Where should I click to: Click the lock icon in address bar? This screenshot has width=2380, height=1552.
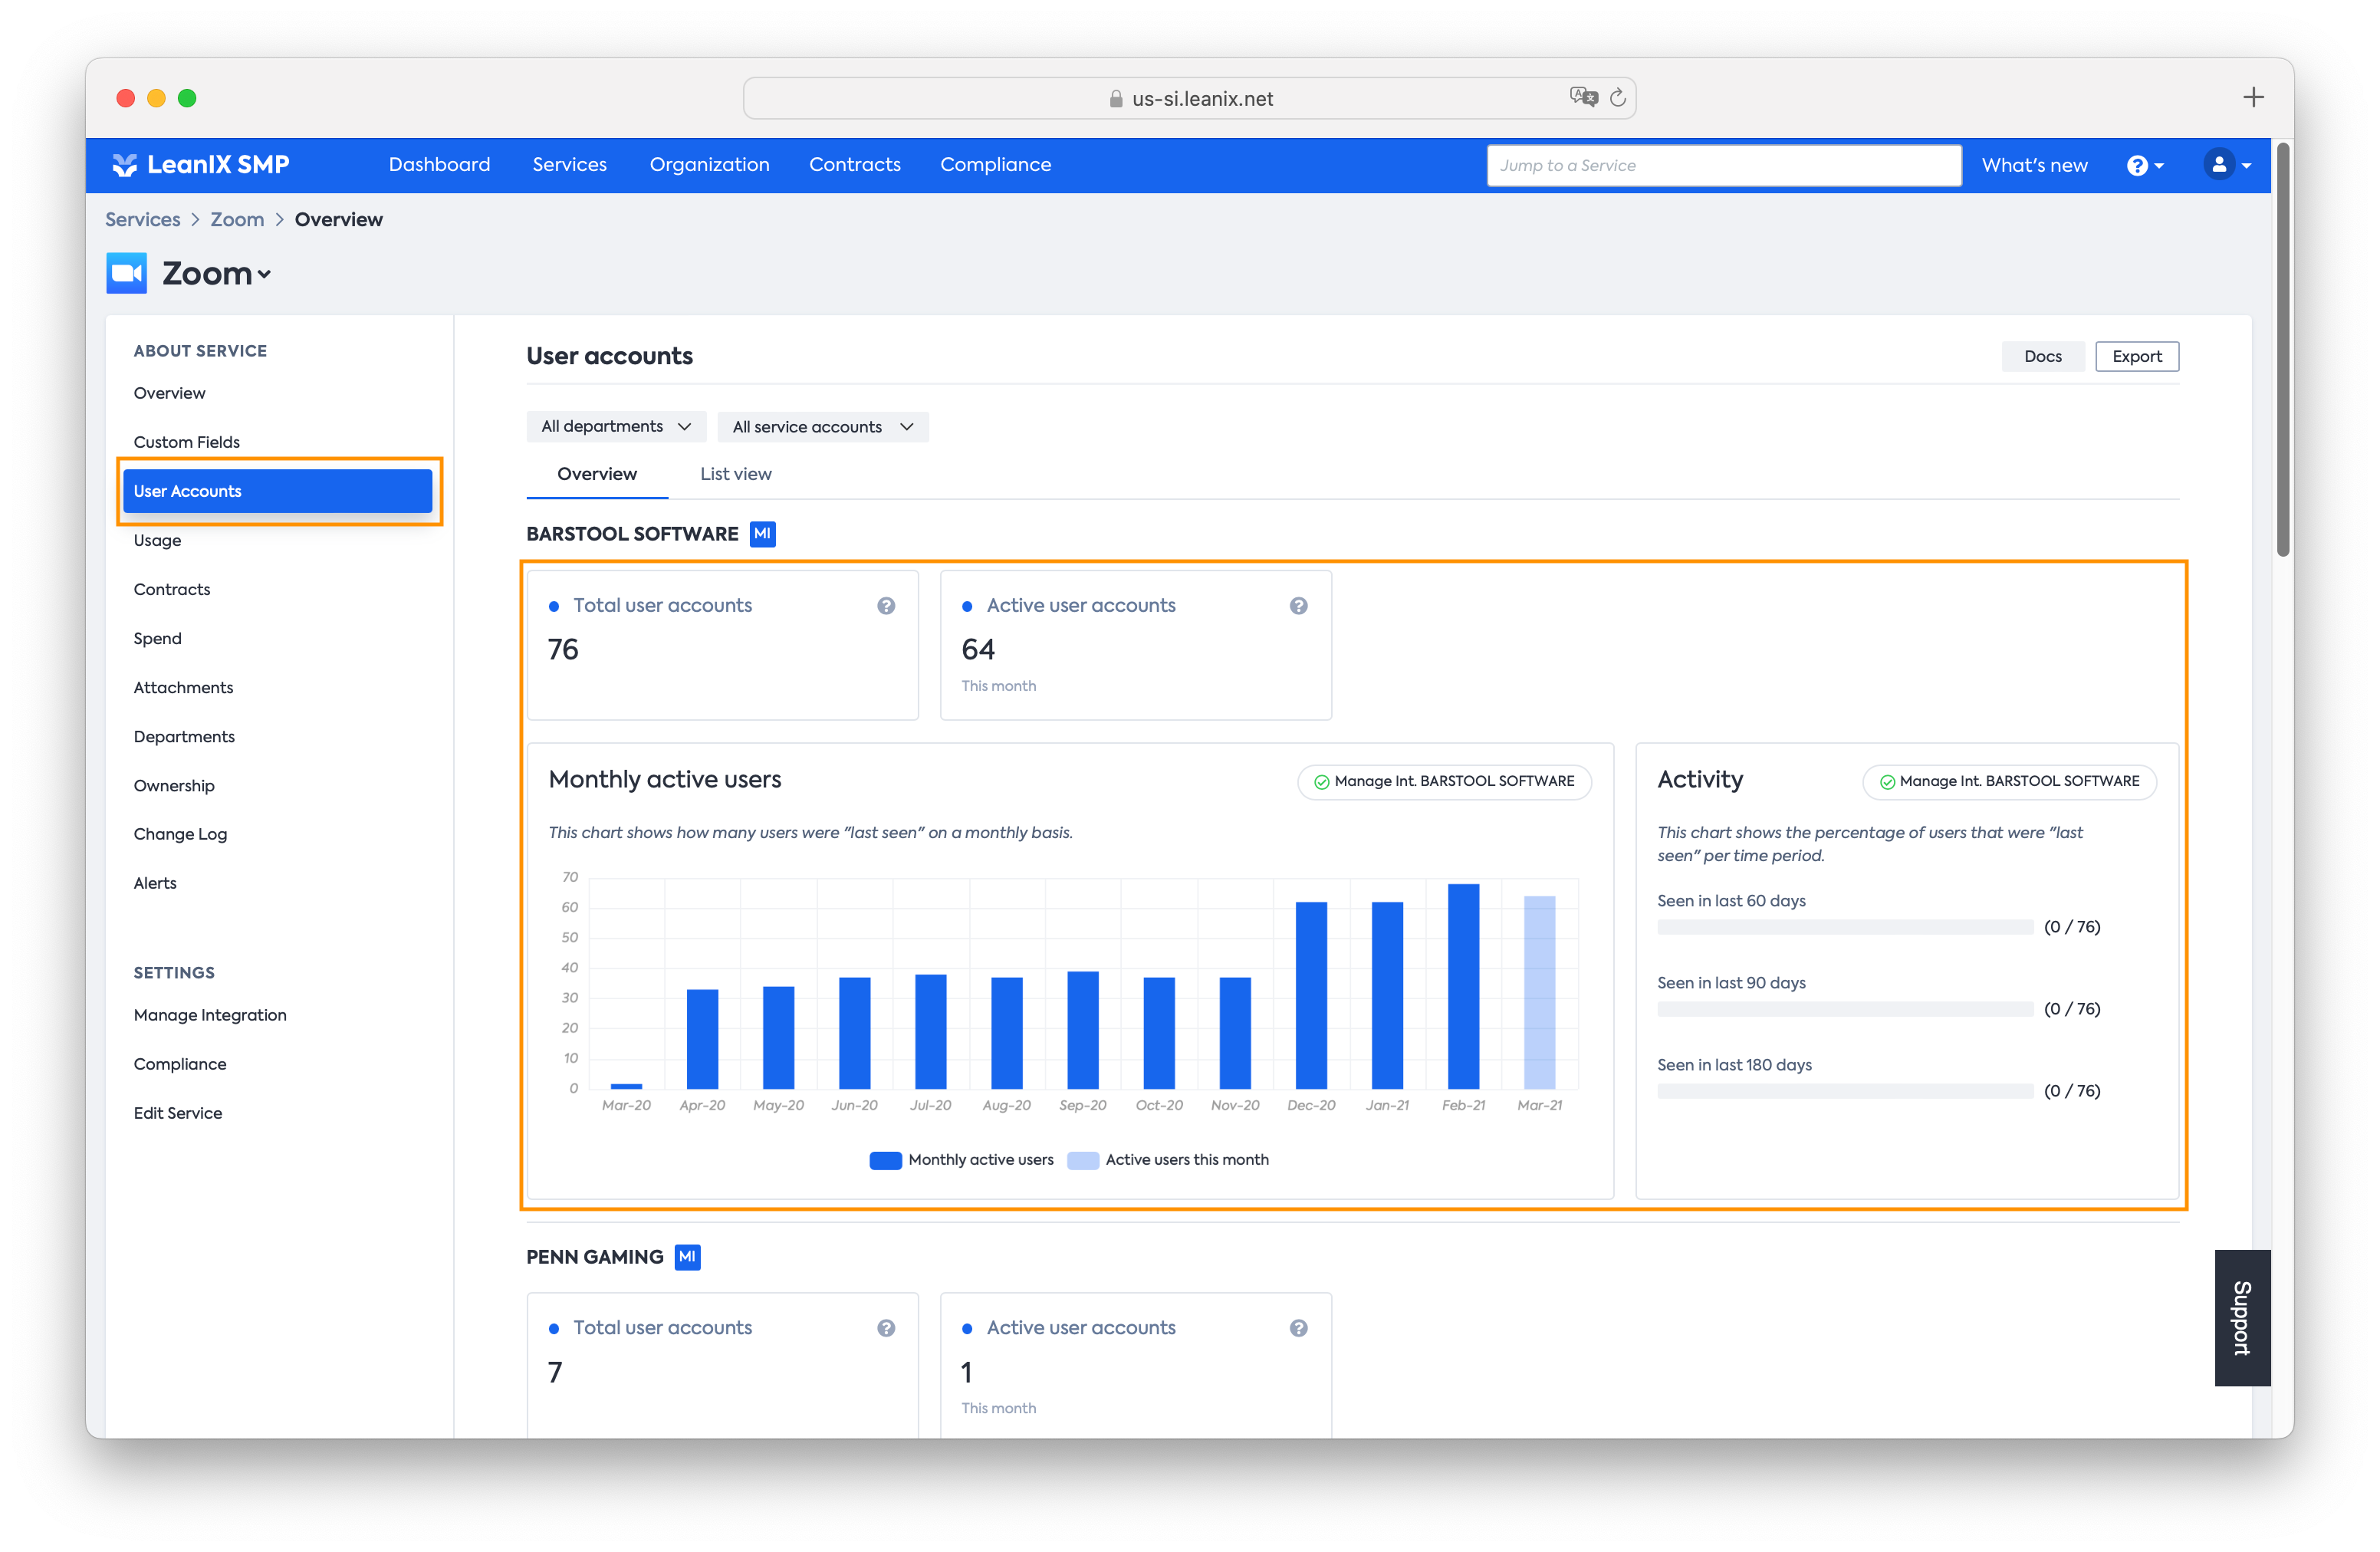[1116, 99]
